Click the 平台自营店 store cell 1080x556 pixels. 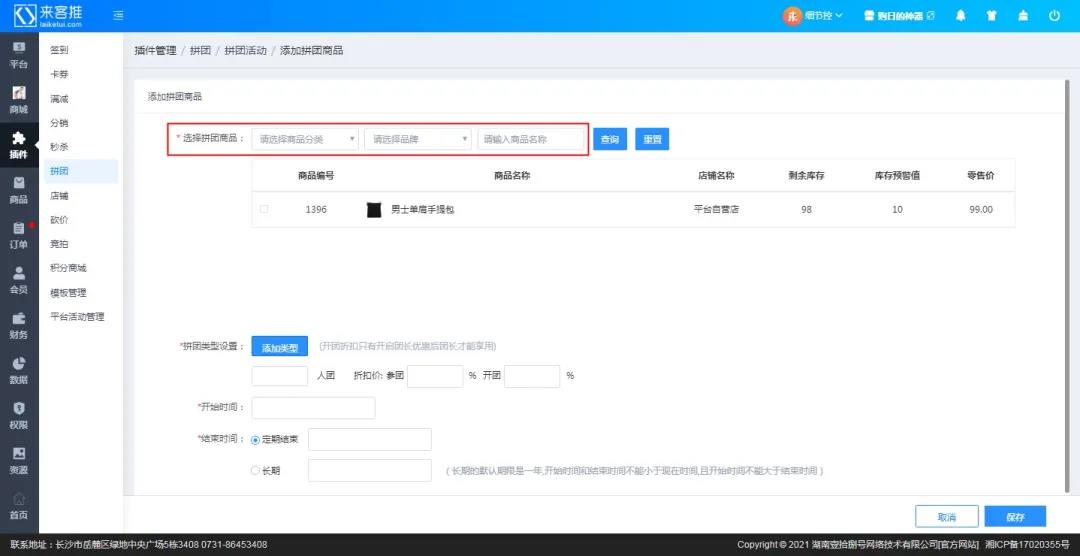pyautogui.click(x=716, y=209)
